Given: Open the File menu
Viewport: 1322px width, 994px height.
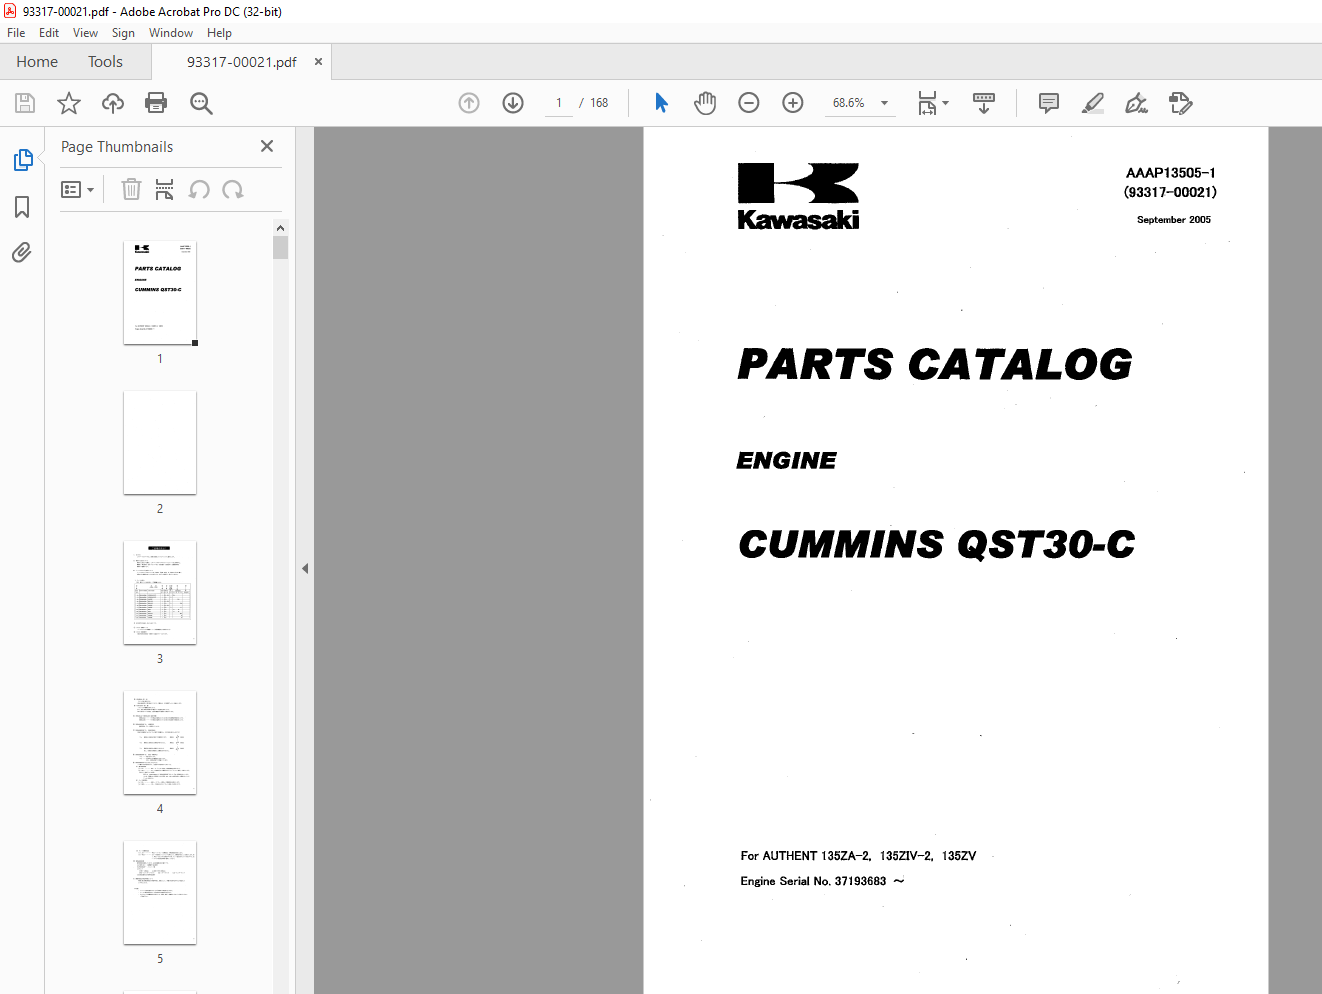Looking at the screenshot, I should tap(16, 33).
